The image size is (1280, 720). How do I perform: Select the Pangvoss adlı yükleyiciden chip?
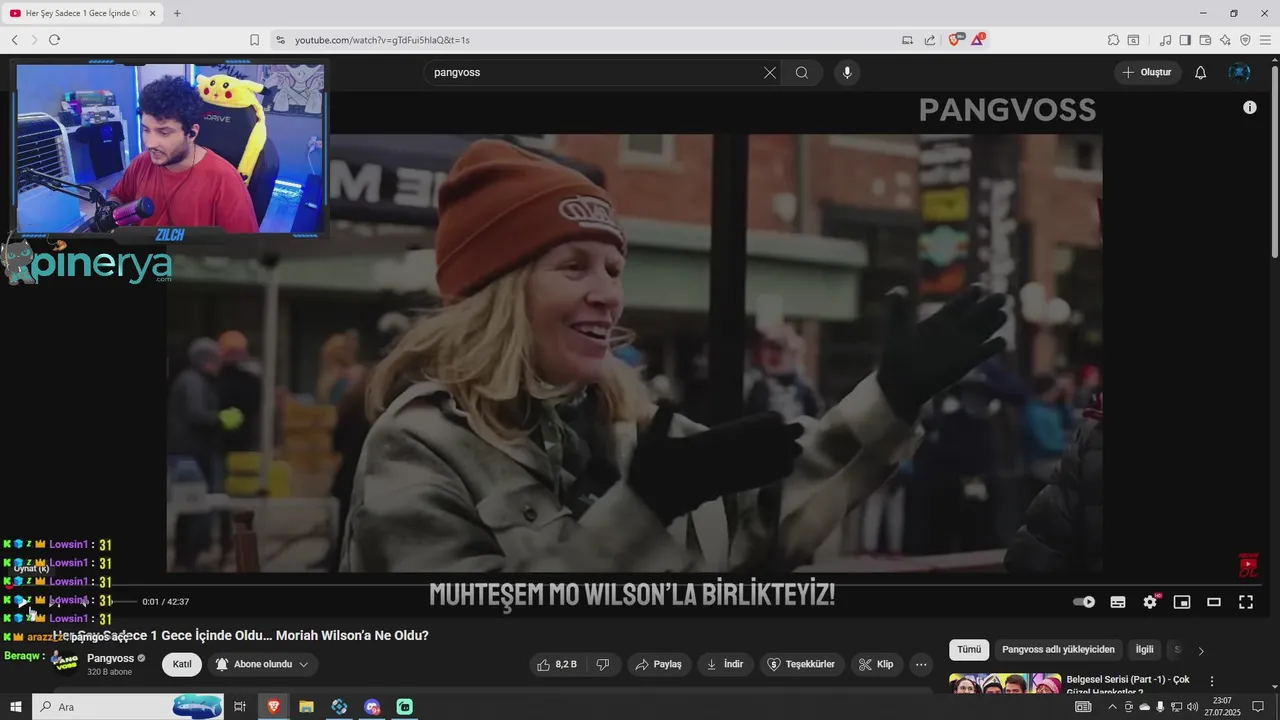(x=1058, y=650)
